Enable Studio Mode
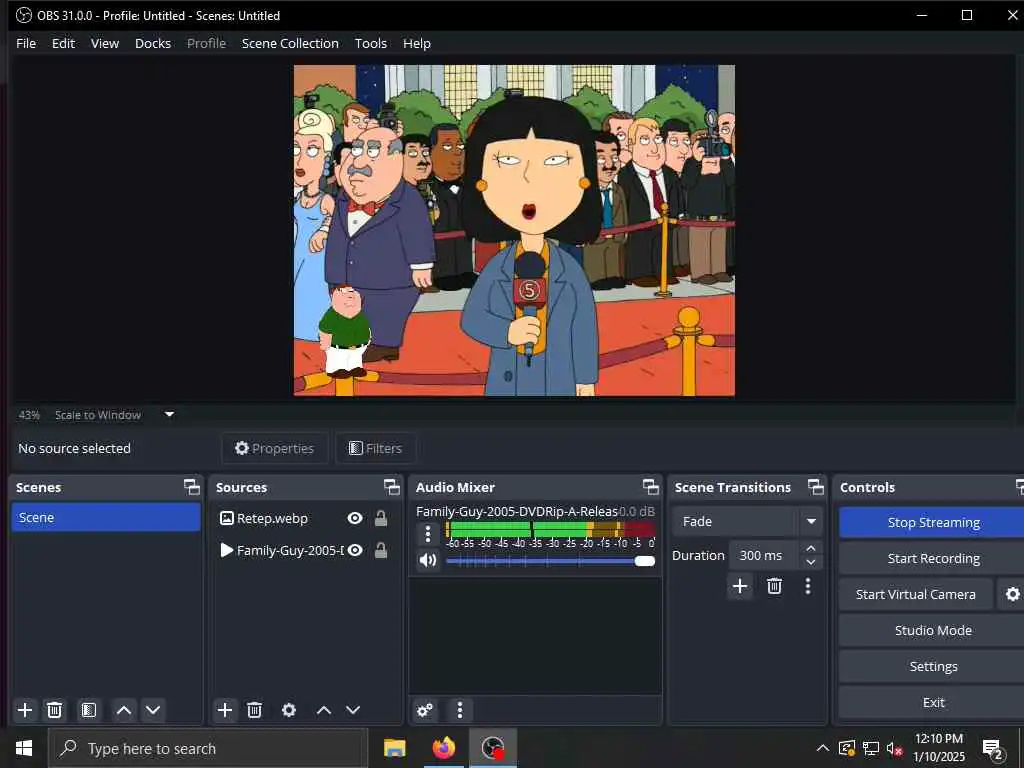Image resolution: width=1024 pixels, height=768 pixels. coord(933,630)
